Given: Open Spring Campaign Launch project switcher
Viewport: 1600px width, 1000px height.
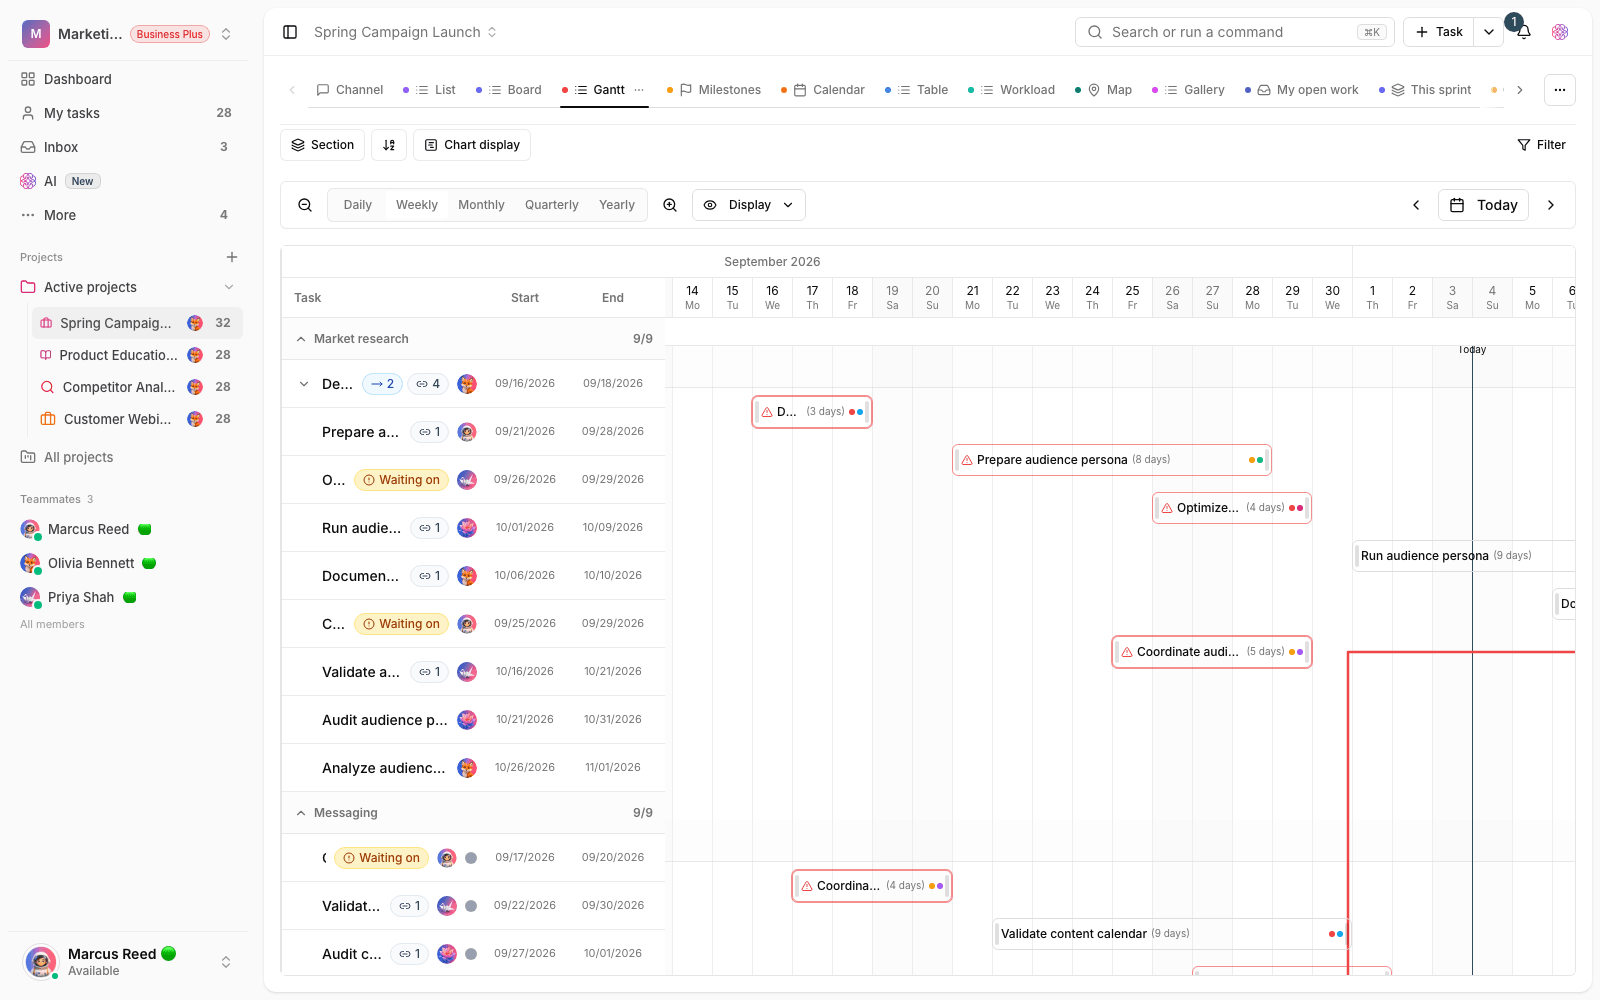Looking at the screenshot, I should click(x=405, y=32).
